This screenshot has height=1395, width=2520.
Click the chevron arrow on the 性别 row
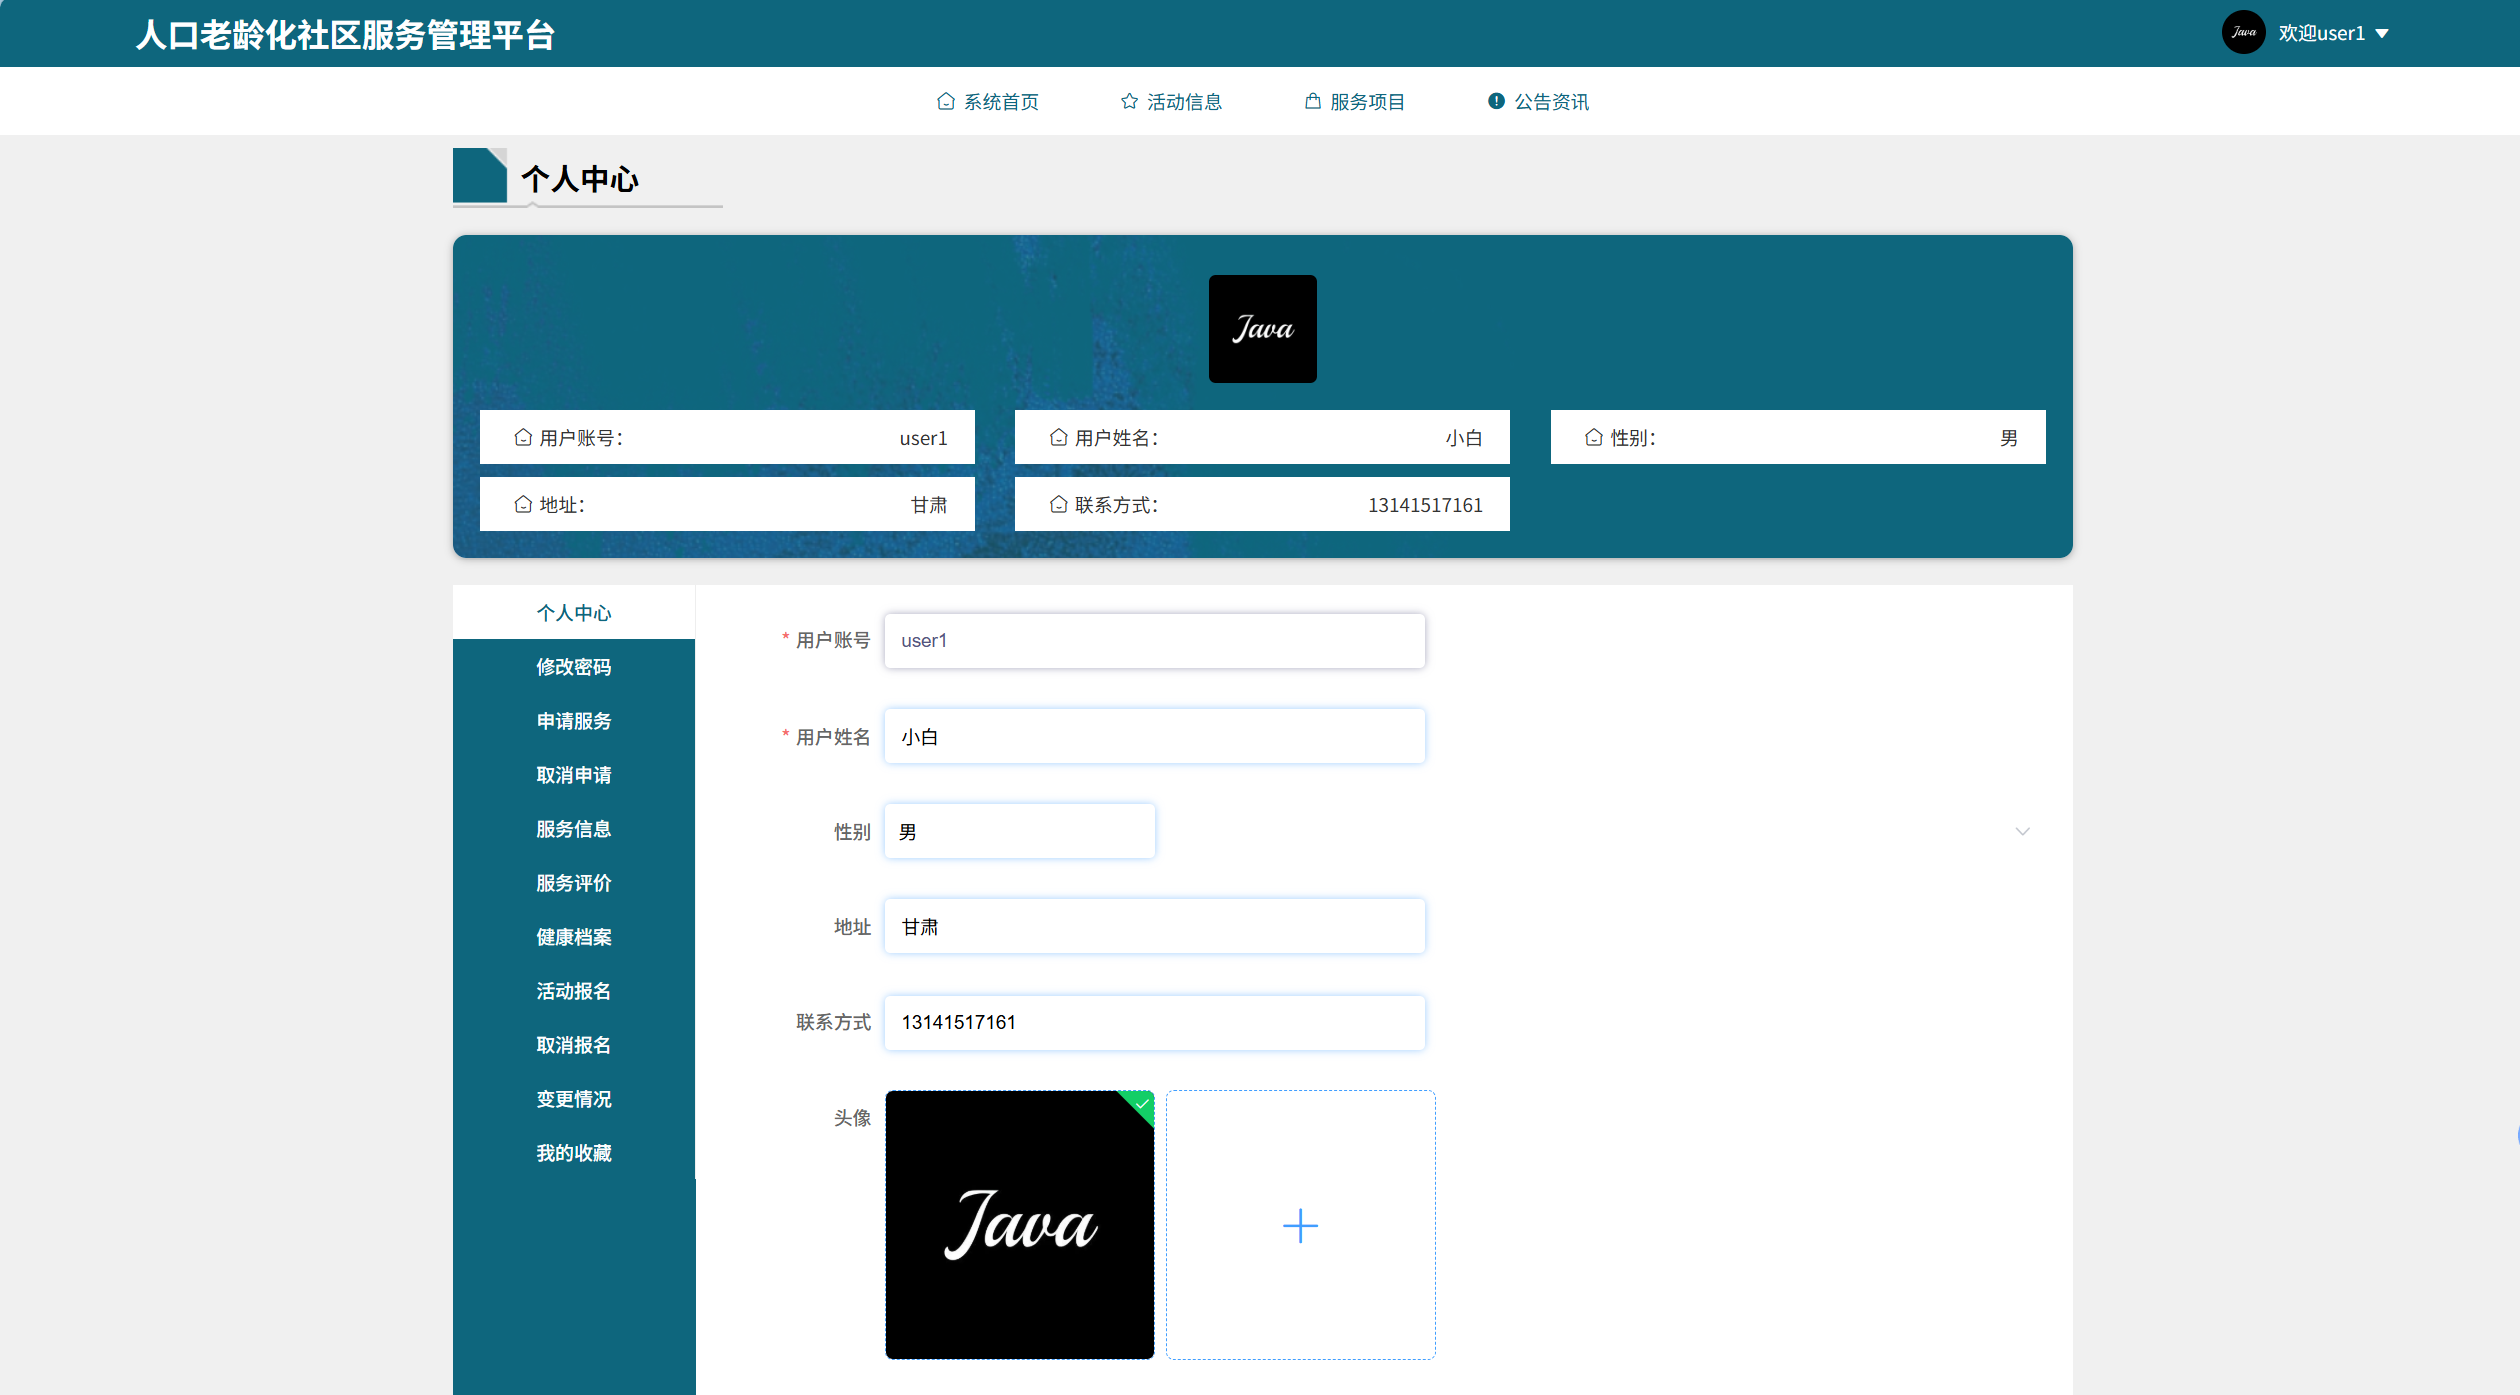(2022, 832)
